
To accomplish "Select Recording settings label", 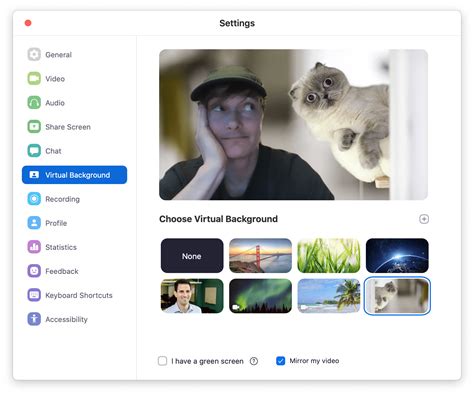I will point(62,199).
